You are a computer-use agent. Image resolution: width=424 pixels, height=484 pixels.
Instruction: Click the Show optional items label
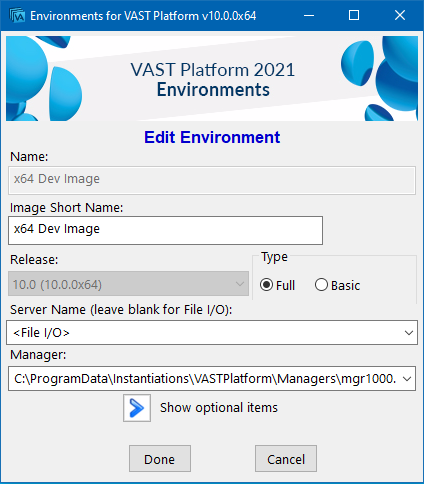point(219,408)
